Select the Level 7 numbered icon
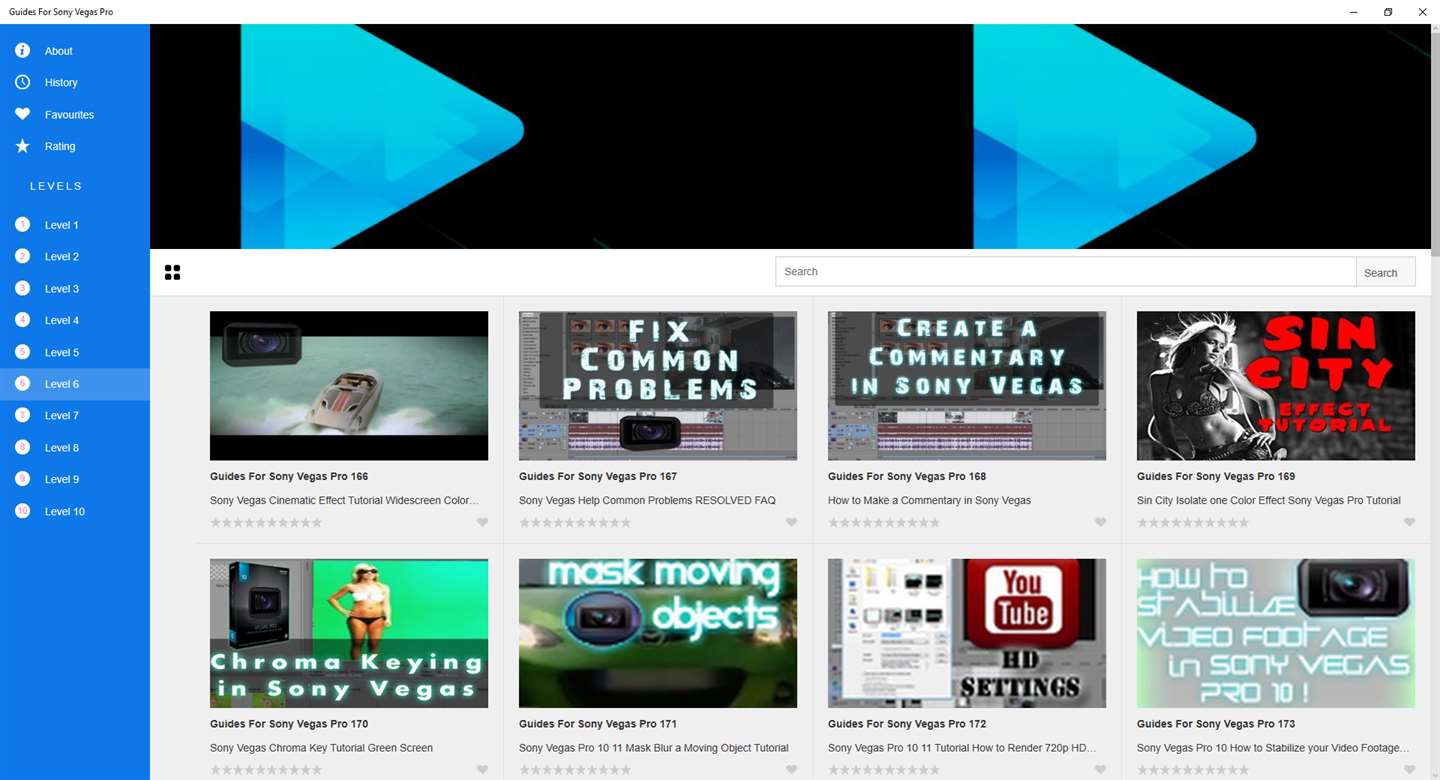Image resolution: width=1440 pixels, height=780 pixels. pos(22,415)
